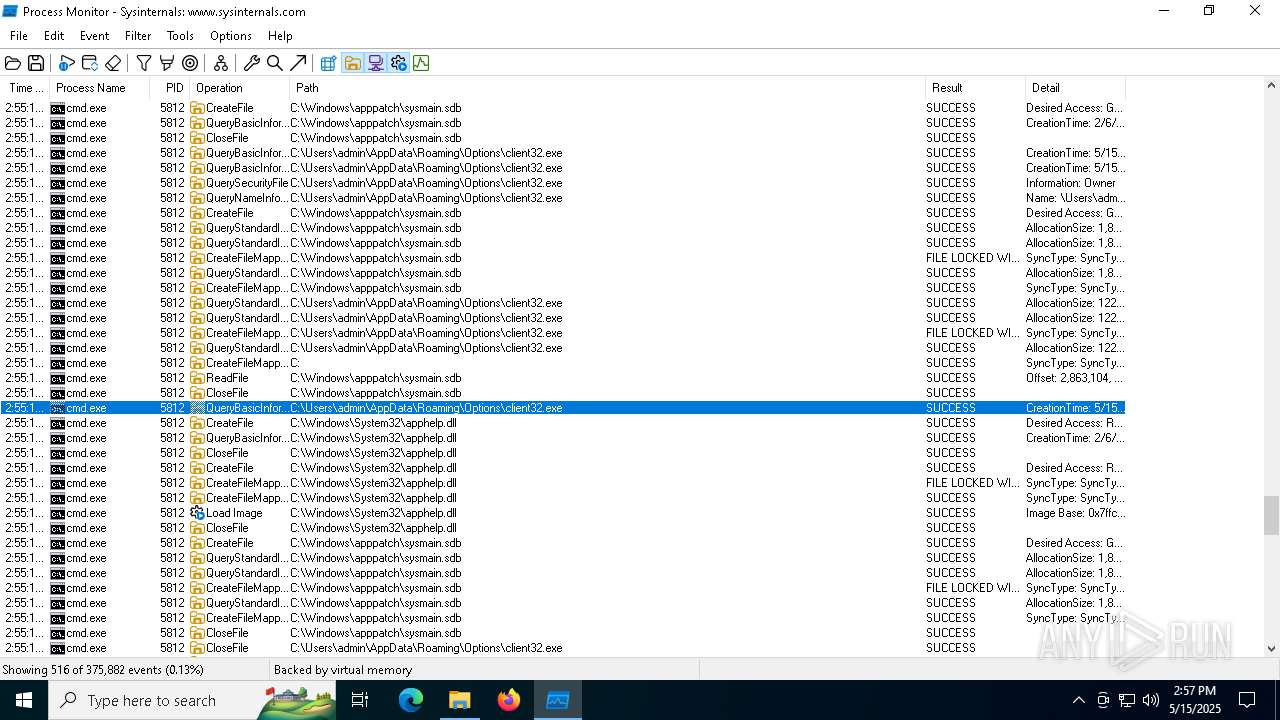Toggle the Capture events icon
This screenshot has height=720, width=1280.
click(66, 63)
